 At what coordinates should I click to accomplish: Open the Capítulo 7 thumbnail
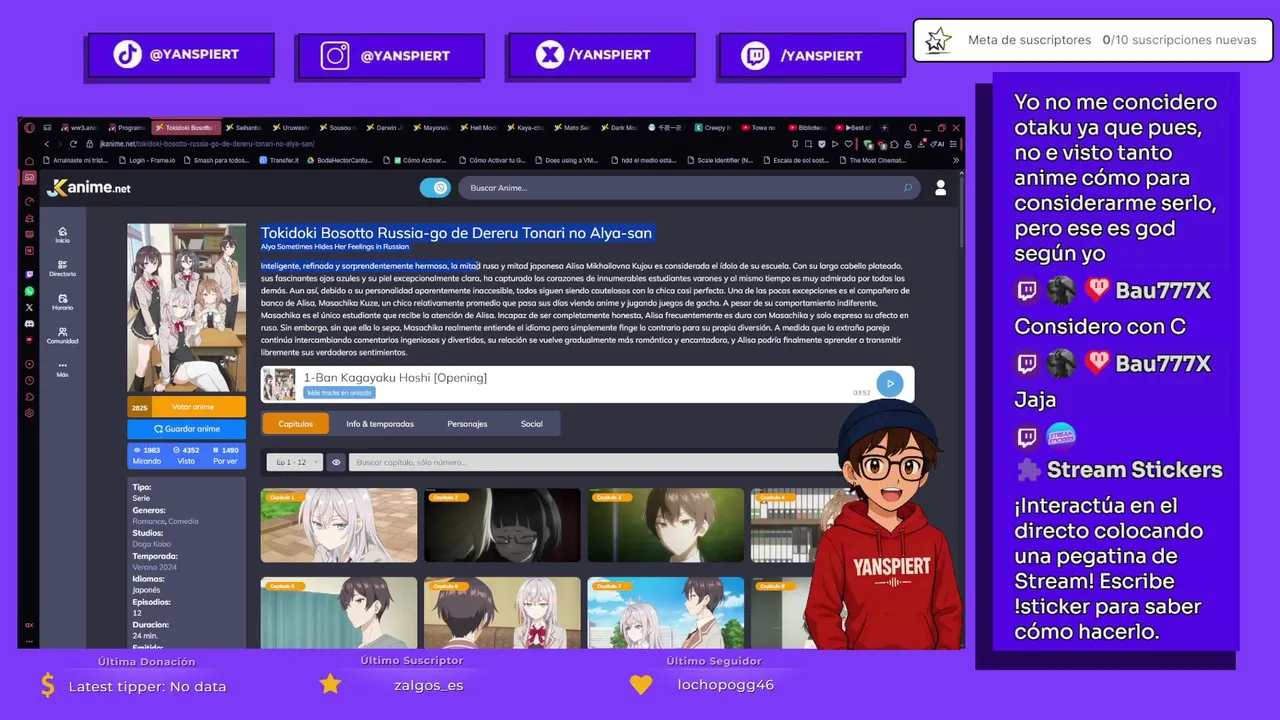click(x=666, y=613)
